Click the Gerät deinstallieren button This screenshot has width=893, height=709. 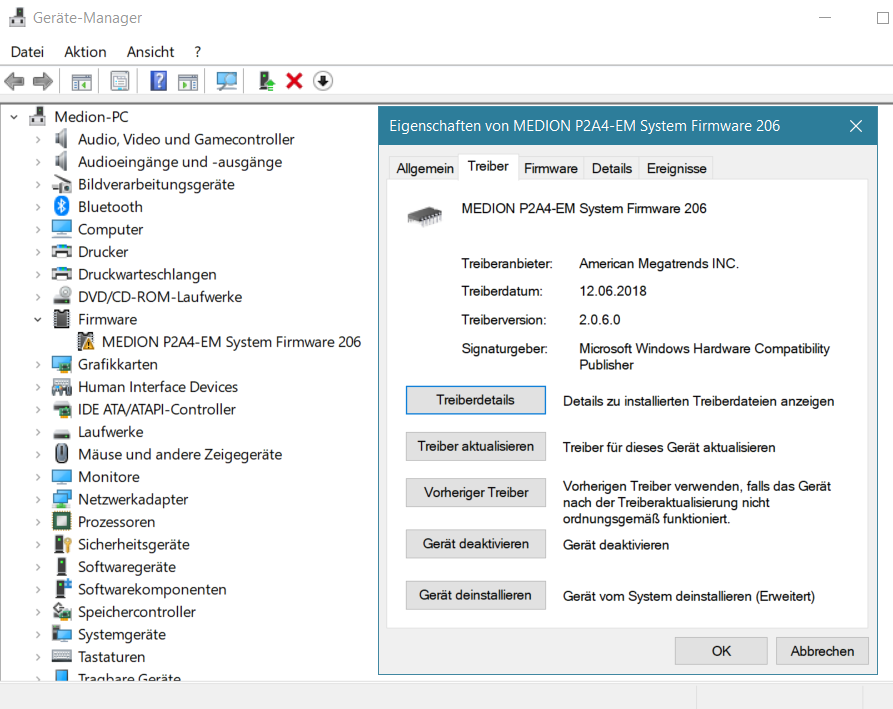[476, 595]
